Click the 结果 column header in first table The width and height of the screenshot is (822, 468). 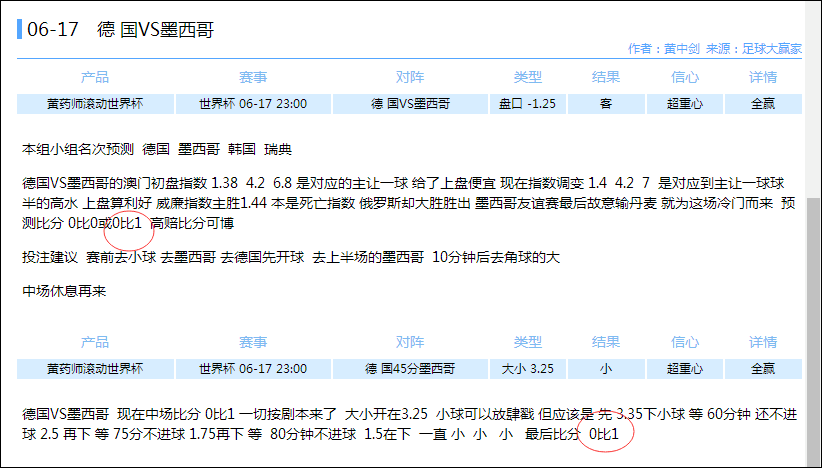[x=606, y=78]
